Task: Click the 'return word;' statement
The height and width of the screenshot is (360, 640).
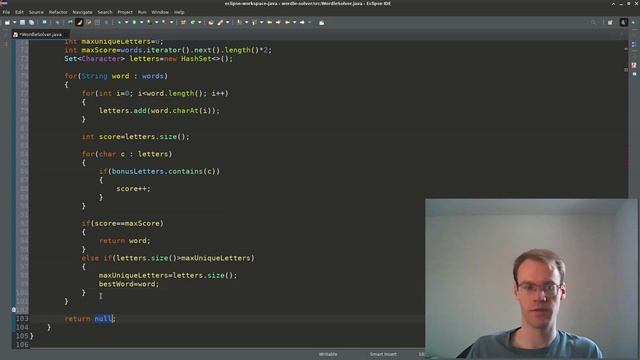Action: (124, 241)
